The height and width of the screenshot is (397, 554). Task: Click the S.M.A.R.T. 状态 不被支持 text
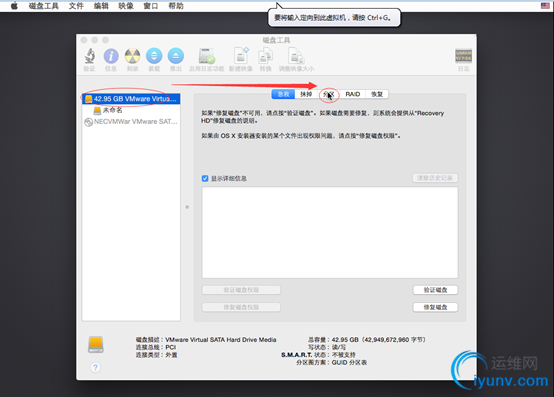point(318,355)
